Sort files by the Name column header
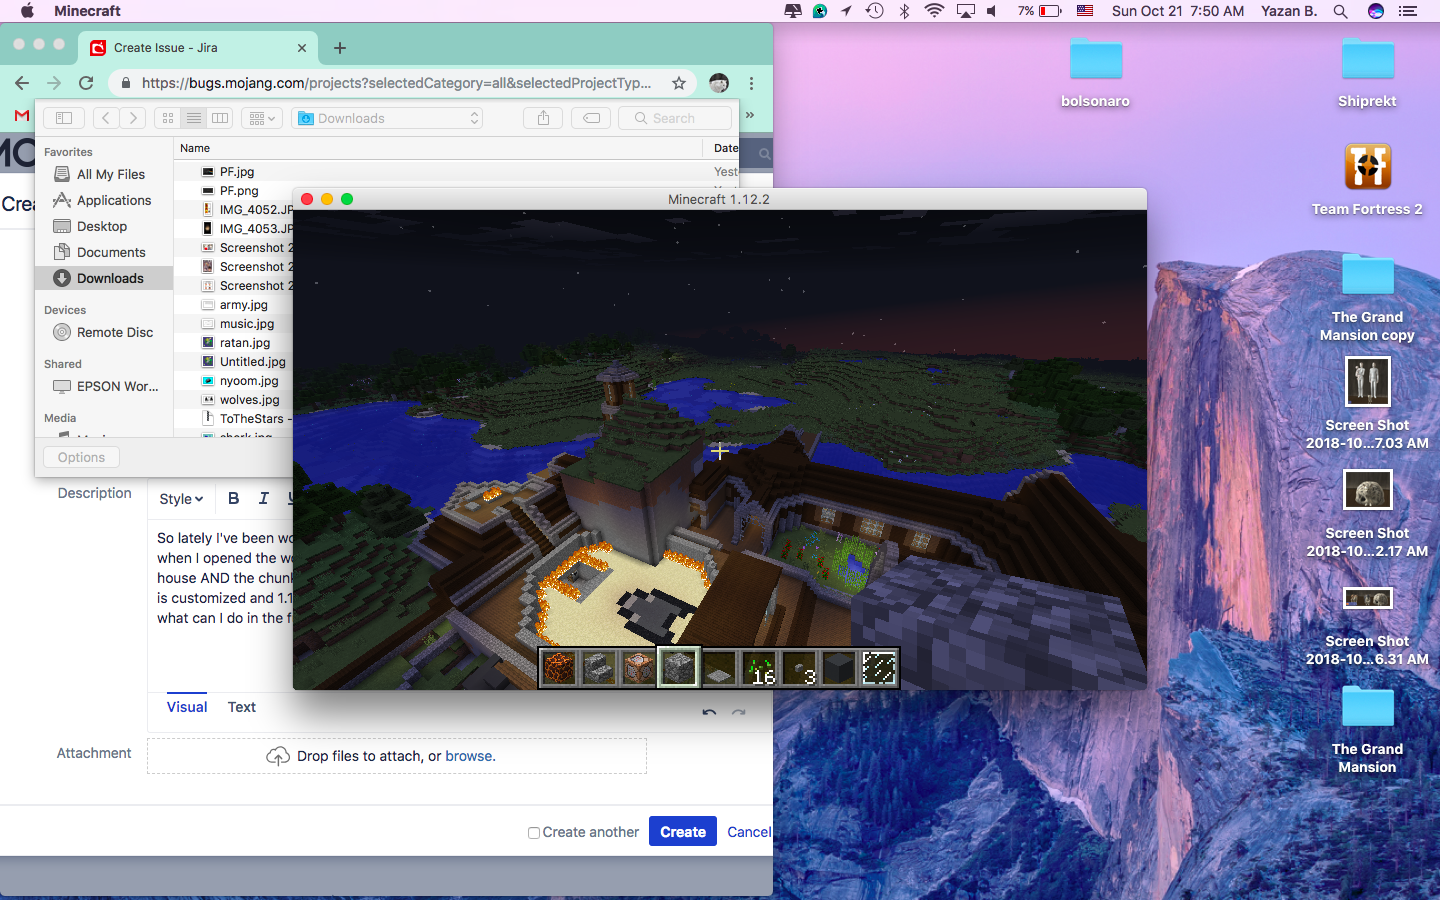Viewport: 1440px width, 900px height. pyautogui.click(x=438, y=148)
